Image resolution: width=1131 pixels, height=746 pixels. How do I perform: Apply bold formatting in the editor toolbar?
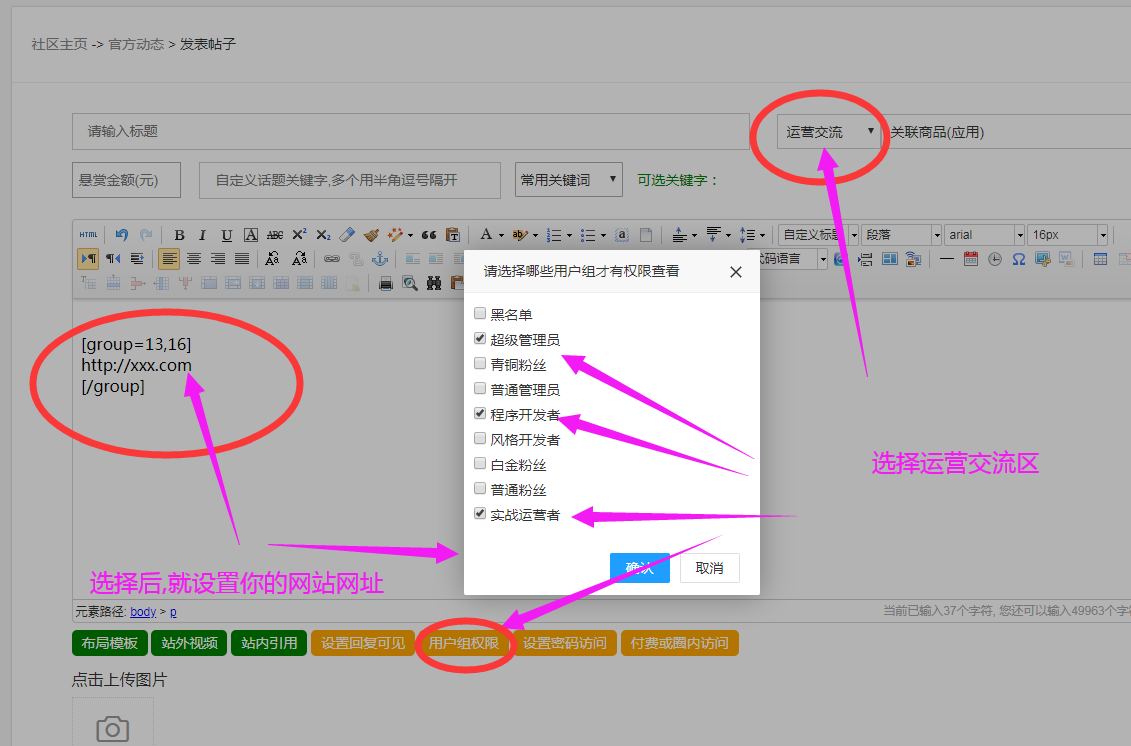click(x=180, y=235)
